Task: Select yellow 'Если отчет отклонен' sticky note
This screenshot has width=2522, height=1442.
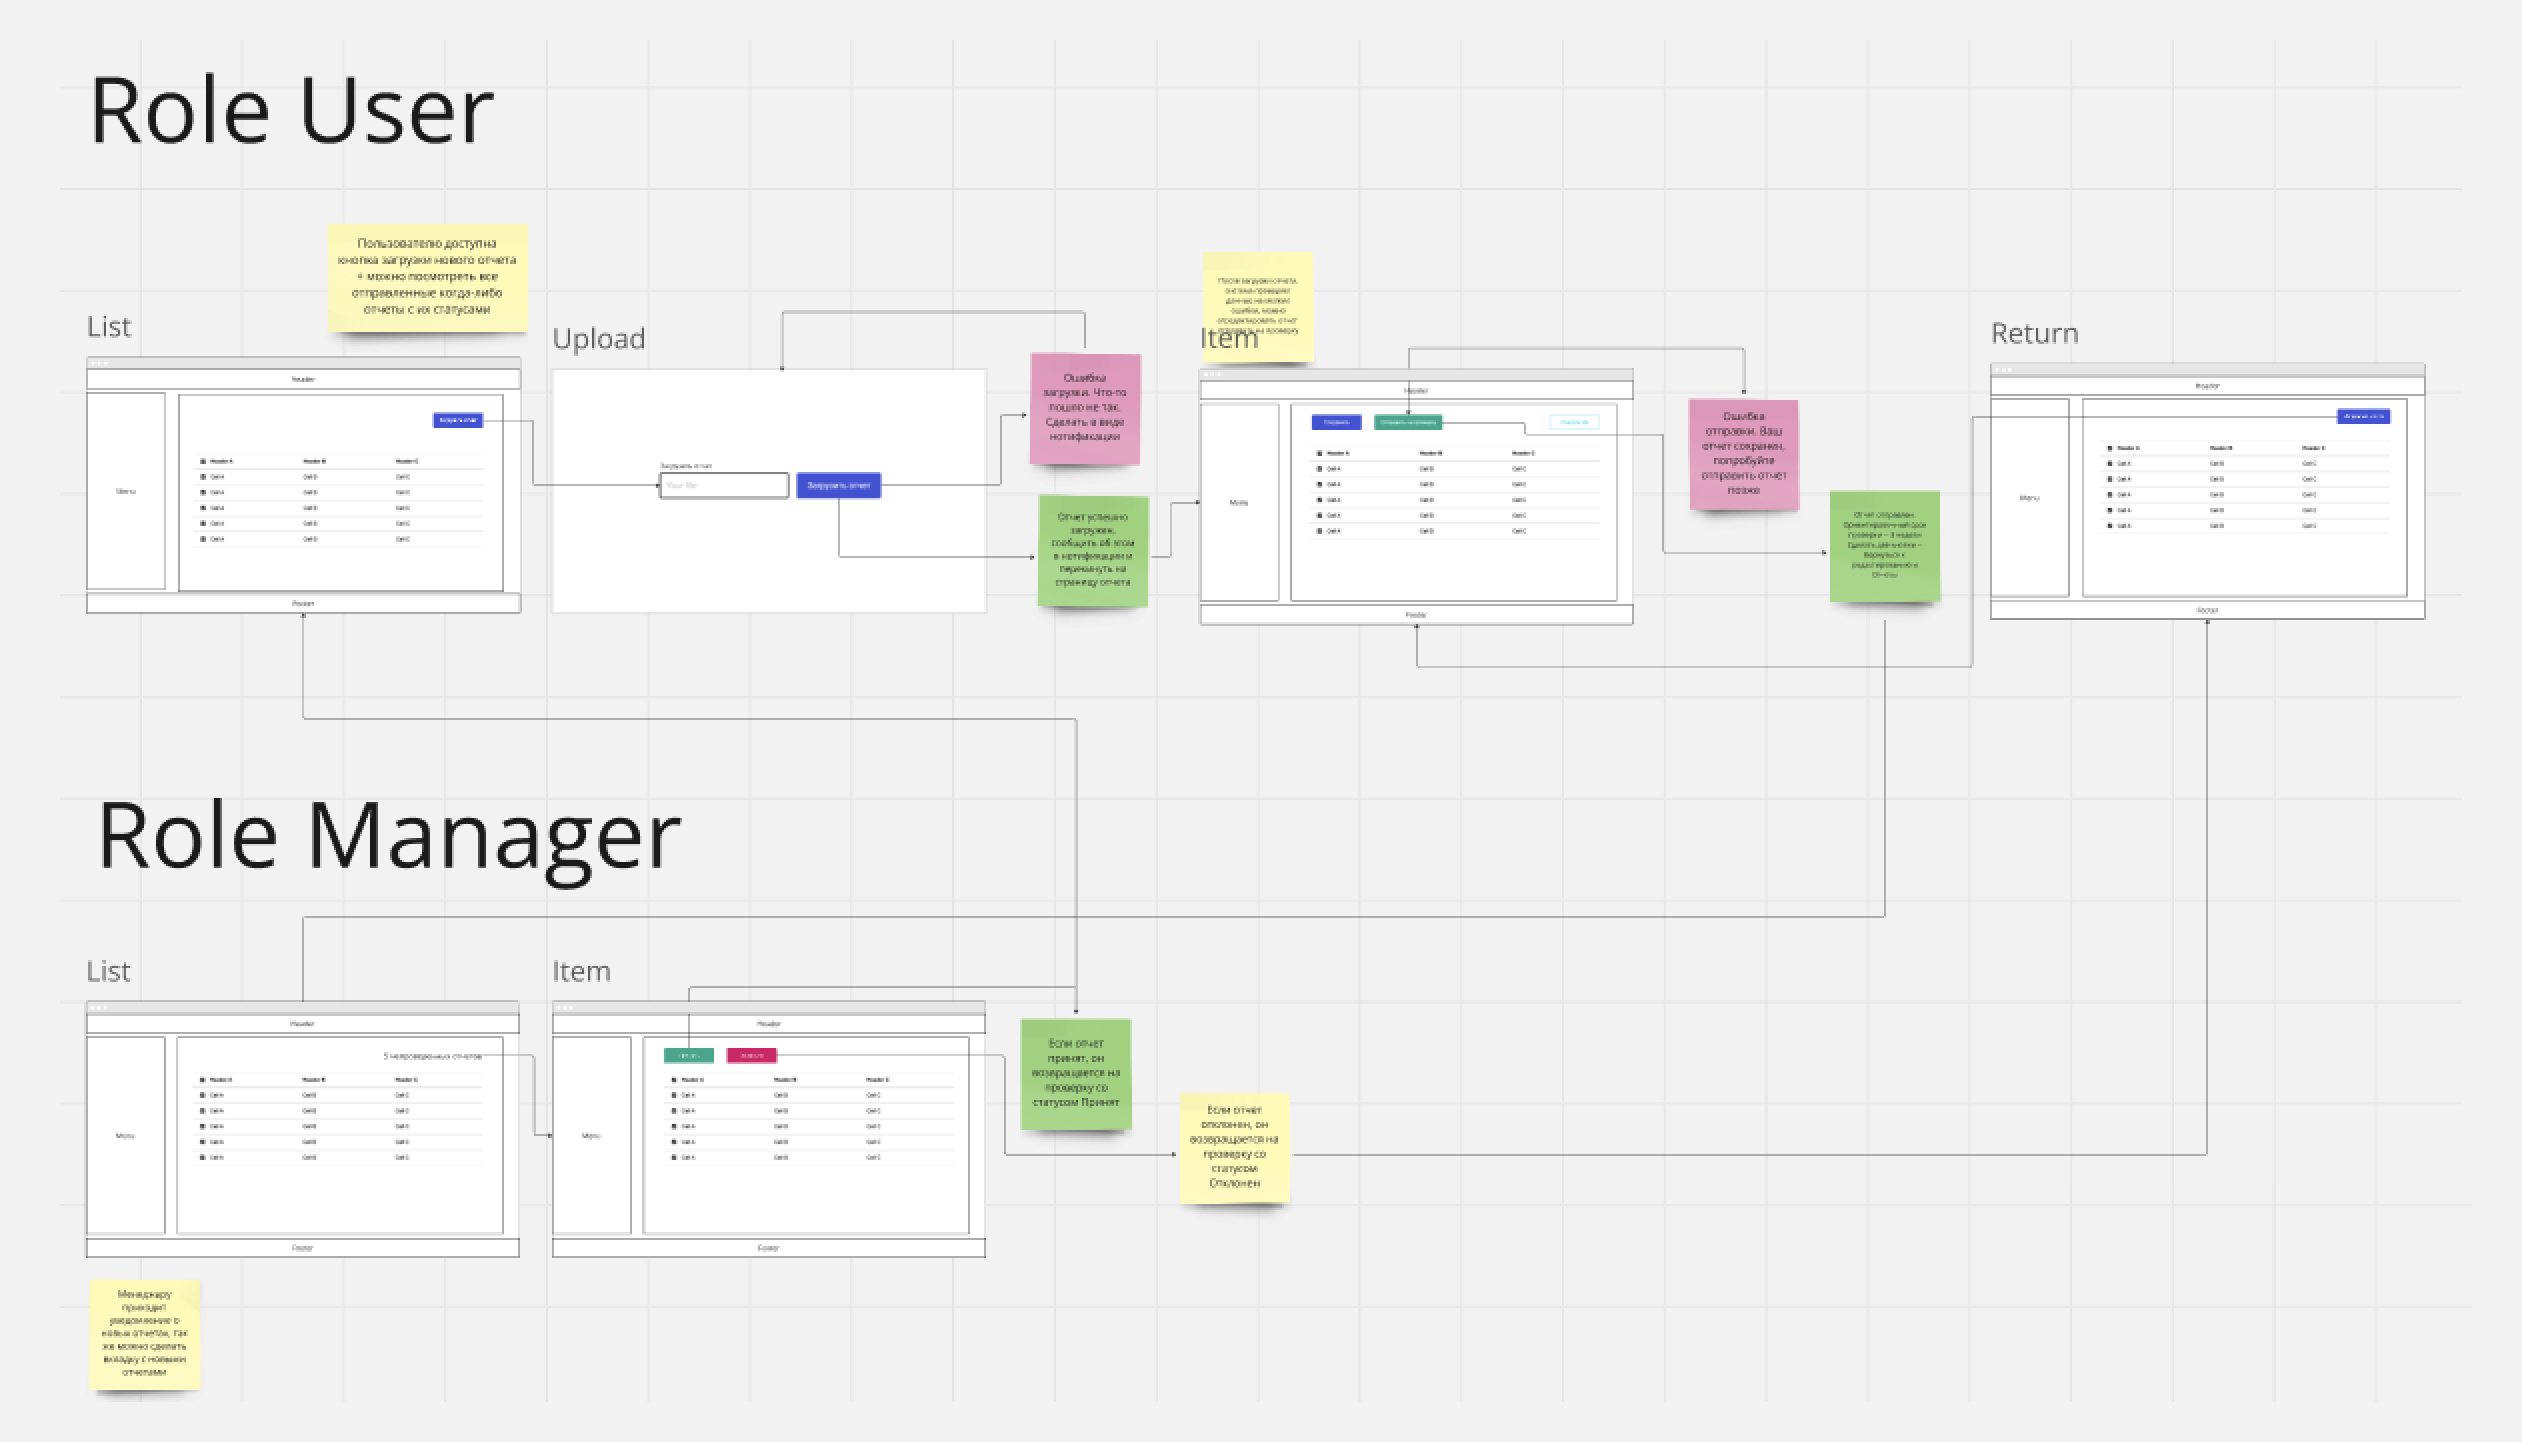Action: pos(1234,1146)
